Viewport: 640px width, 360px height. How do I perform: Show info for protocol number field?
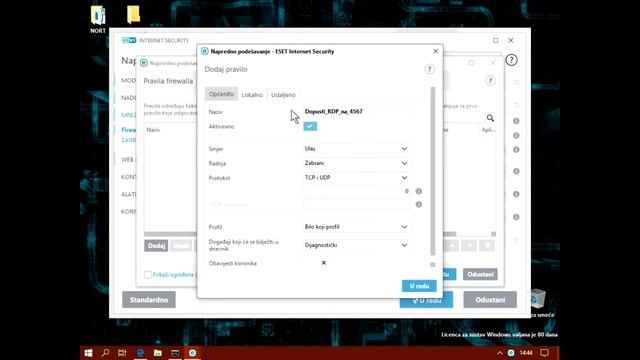(x=419, y=191)
